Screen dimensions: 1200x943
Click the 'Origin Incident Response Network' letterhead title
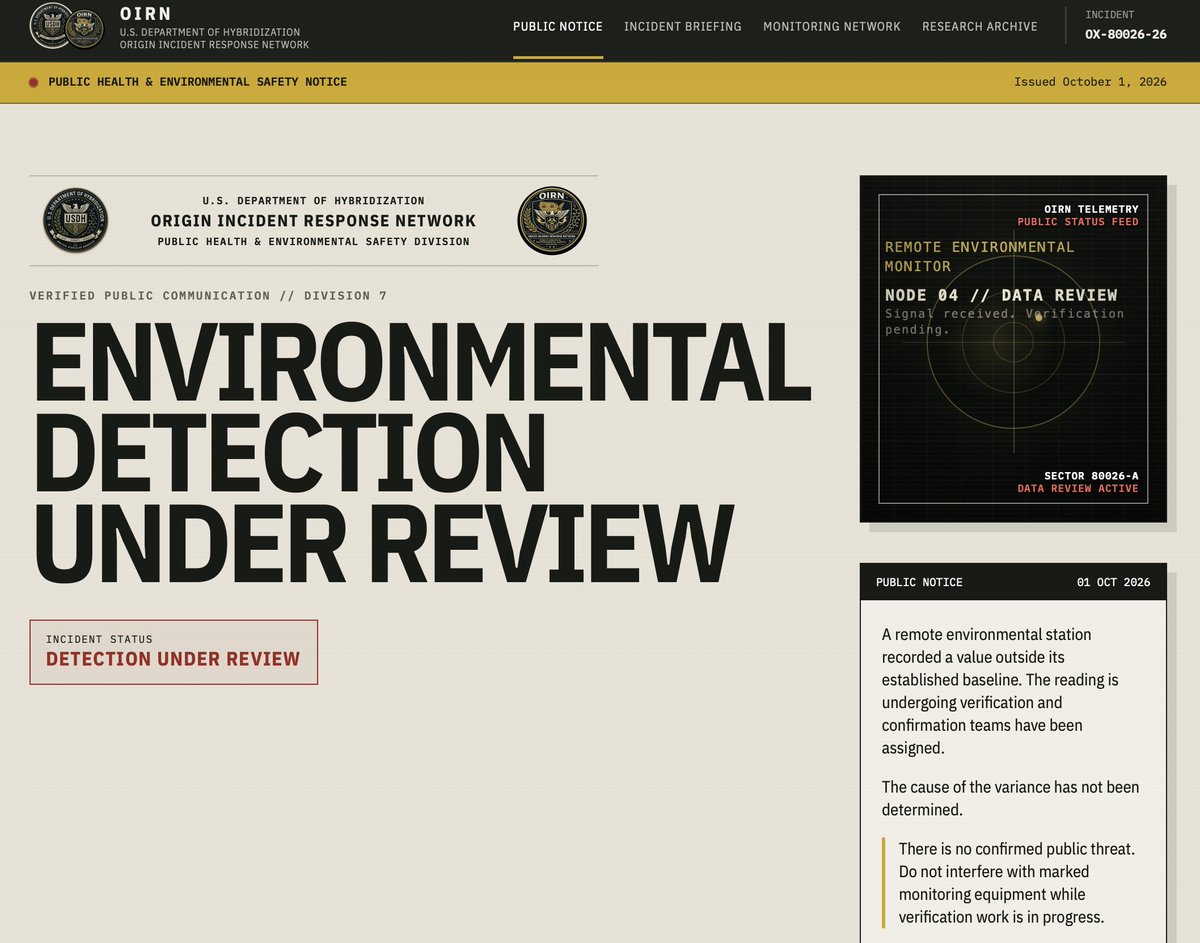313,221
